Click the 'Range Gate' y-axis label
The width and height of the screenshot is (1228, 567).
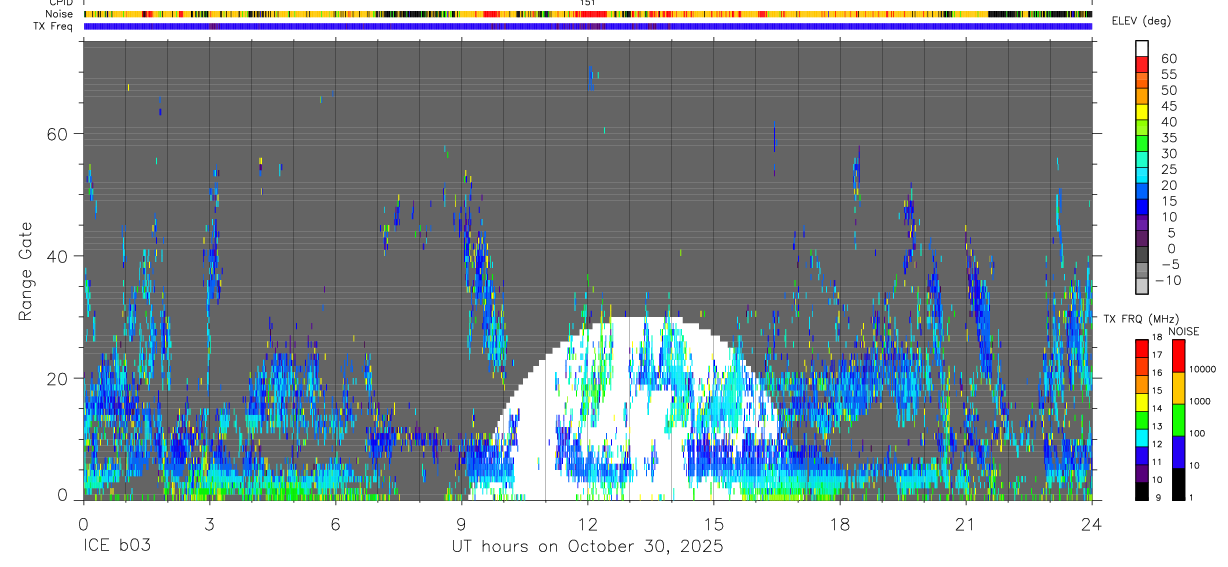tap(26, 272)
